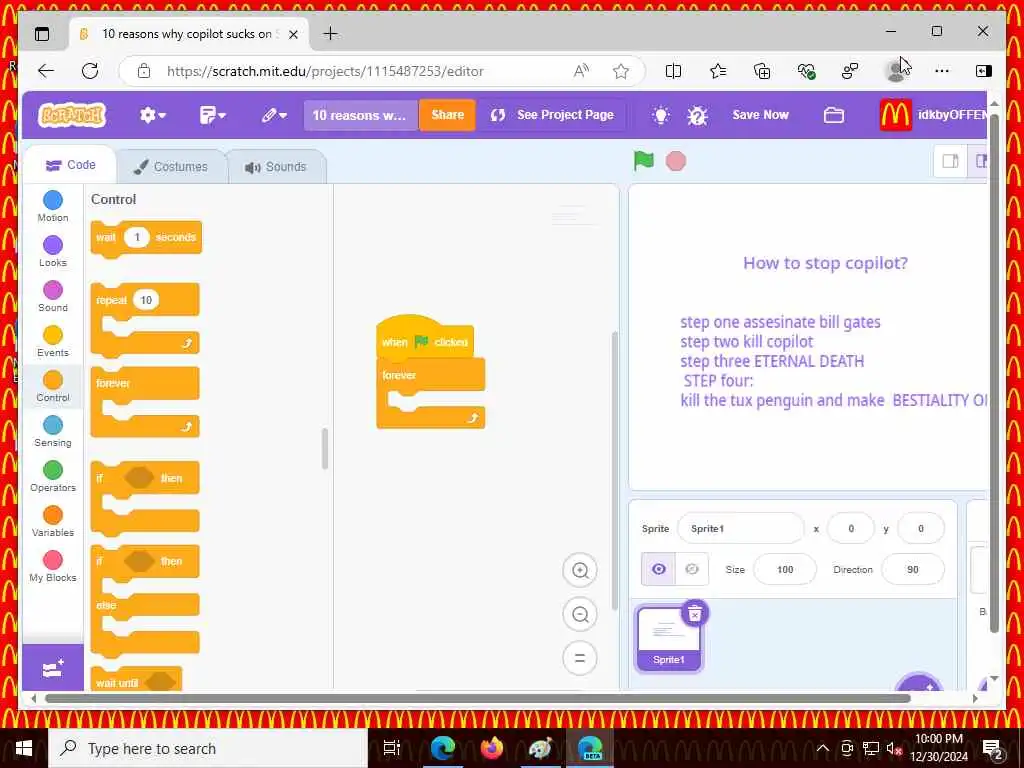Open a new browser tab
The height and width of the screenshot is (768, 1024).
coord(330,34)
